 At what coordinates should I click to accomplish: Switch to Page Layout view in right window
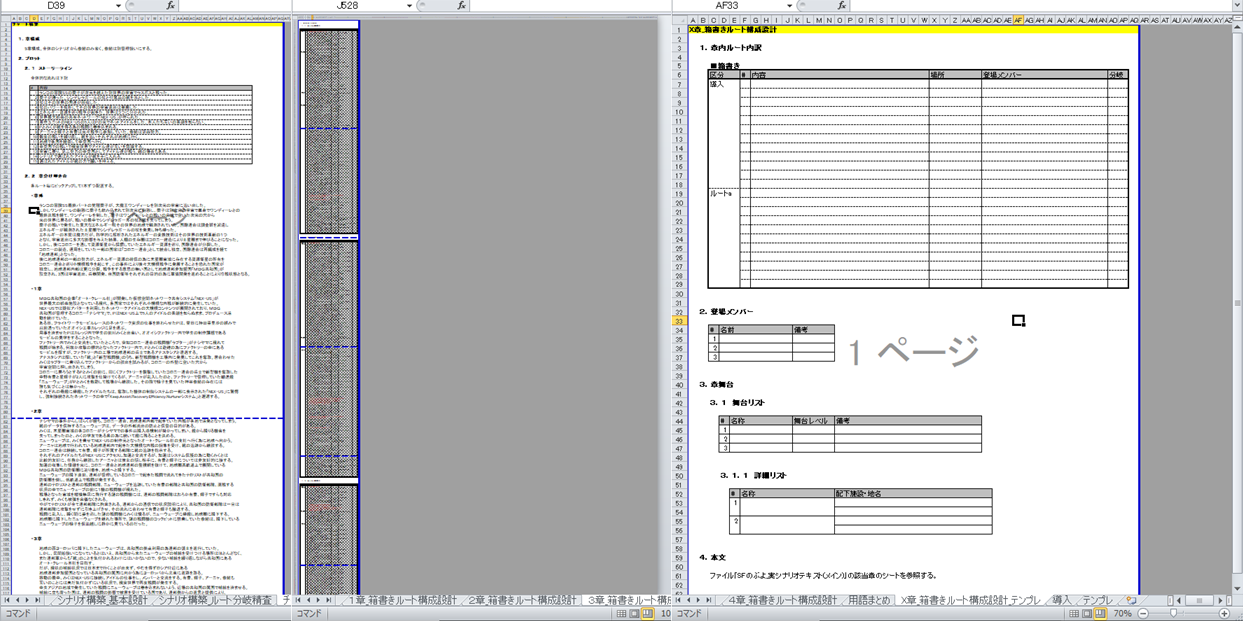click(x=1084, y=613)
